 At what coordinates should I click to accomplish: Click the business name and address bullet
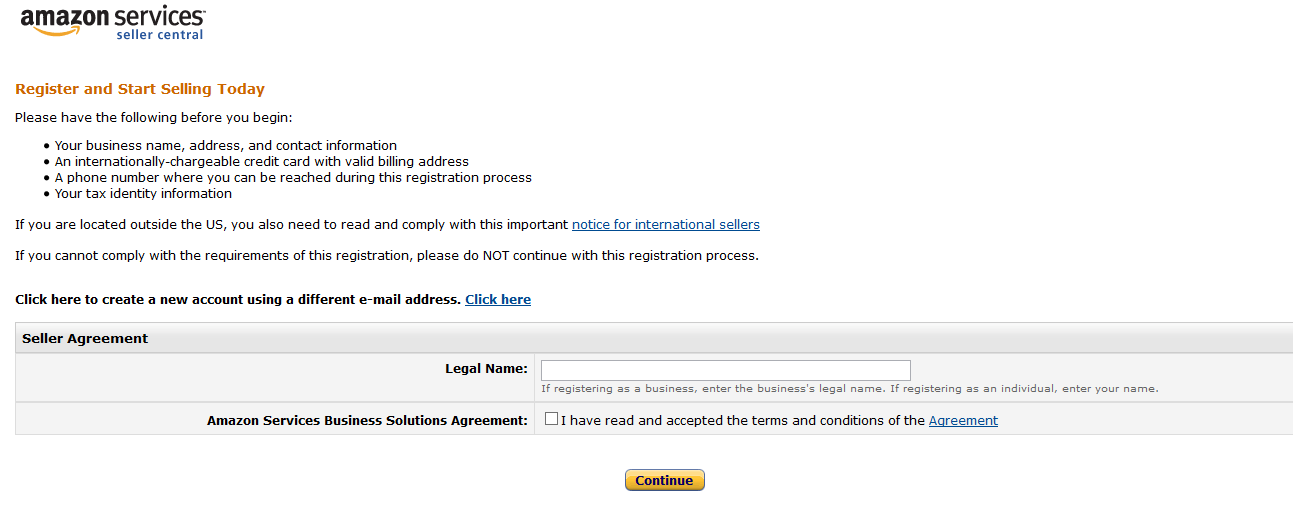[225, 145]
